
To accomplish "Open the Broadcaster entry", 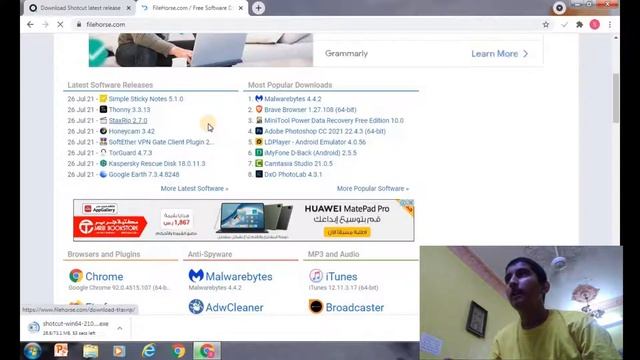I will pos(355,307).
